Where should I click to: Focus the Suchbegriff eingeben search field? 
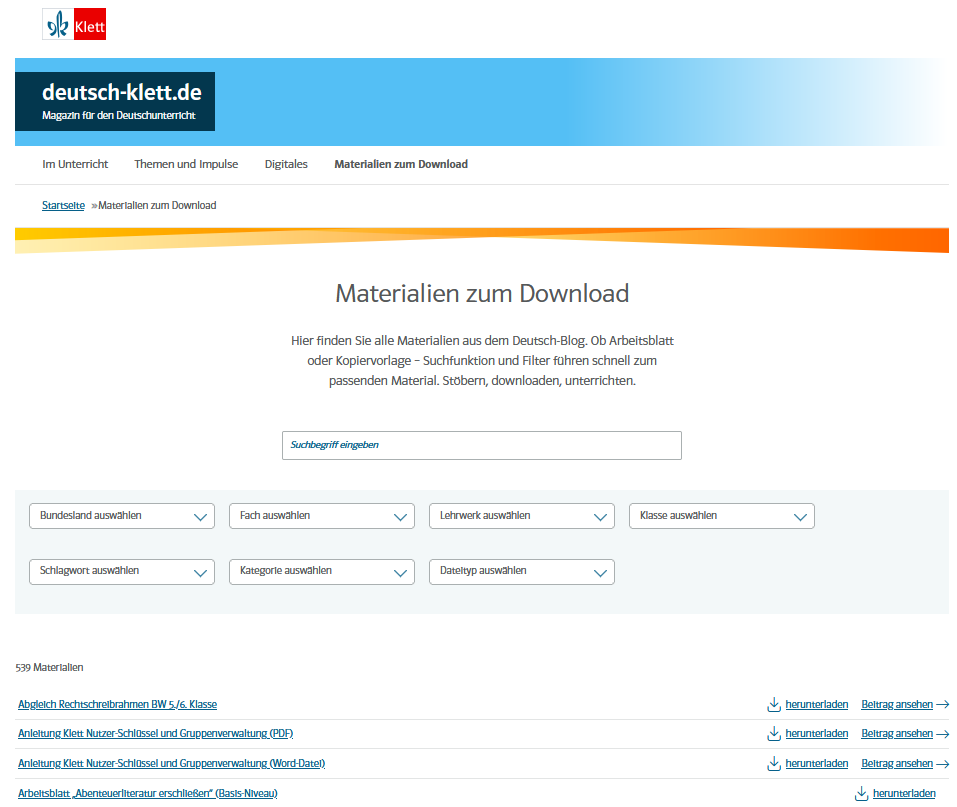click(x=482, y=445)
